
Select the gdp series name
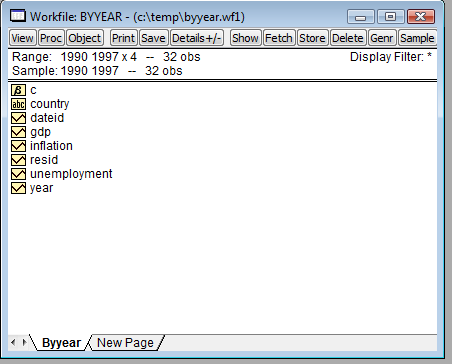[40, 132]
